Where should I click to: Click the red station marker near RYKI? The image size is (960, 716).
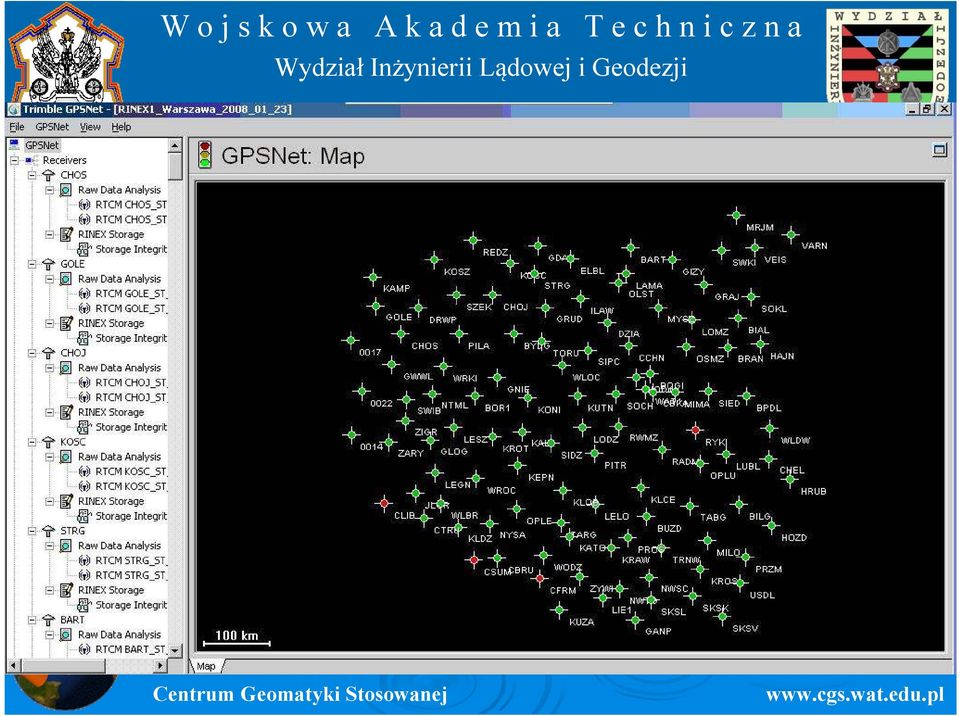695,429
